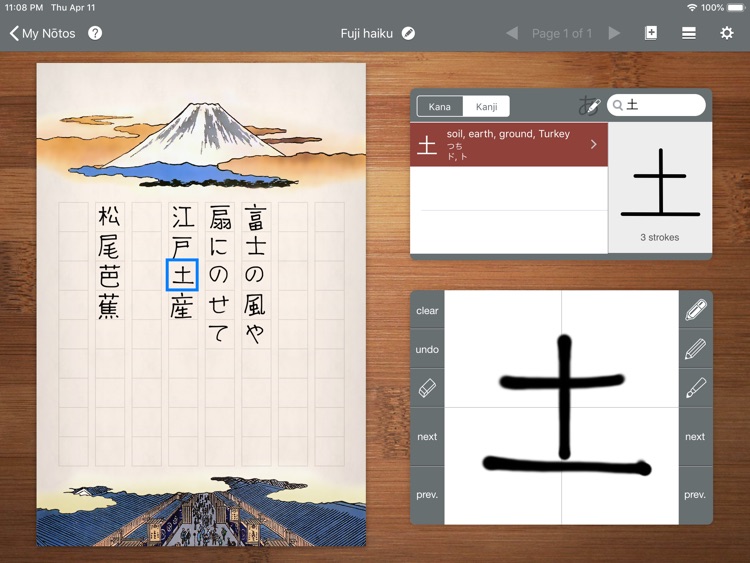
Task: Edit the Fuji haiku title pencil icon
Action: tap(408, 33)
